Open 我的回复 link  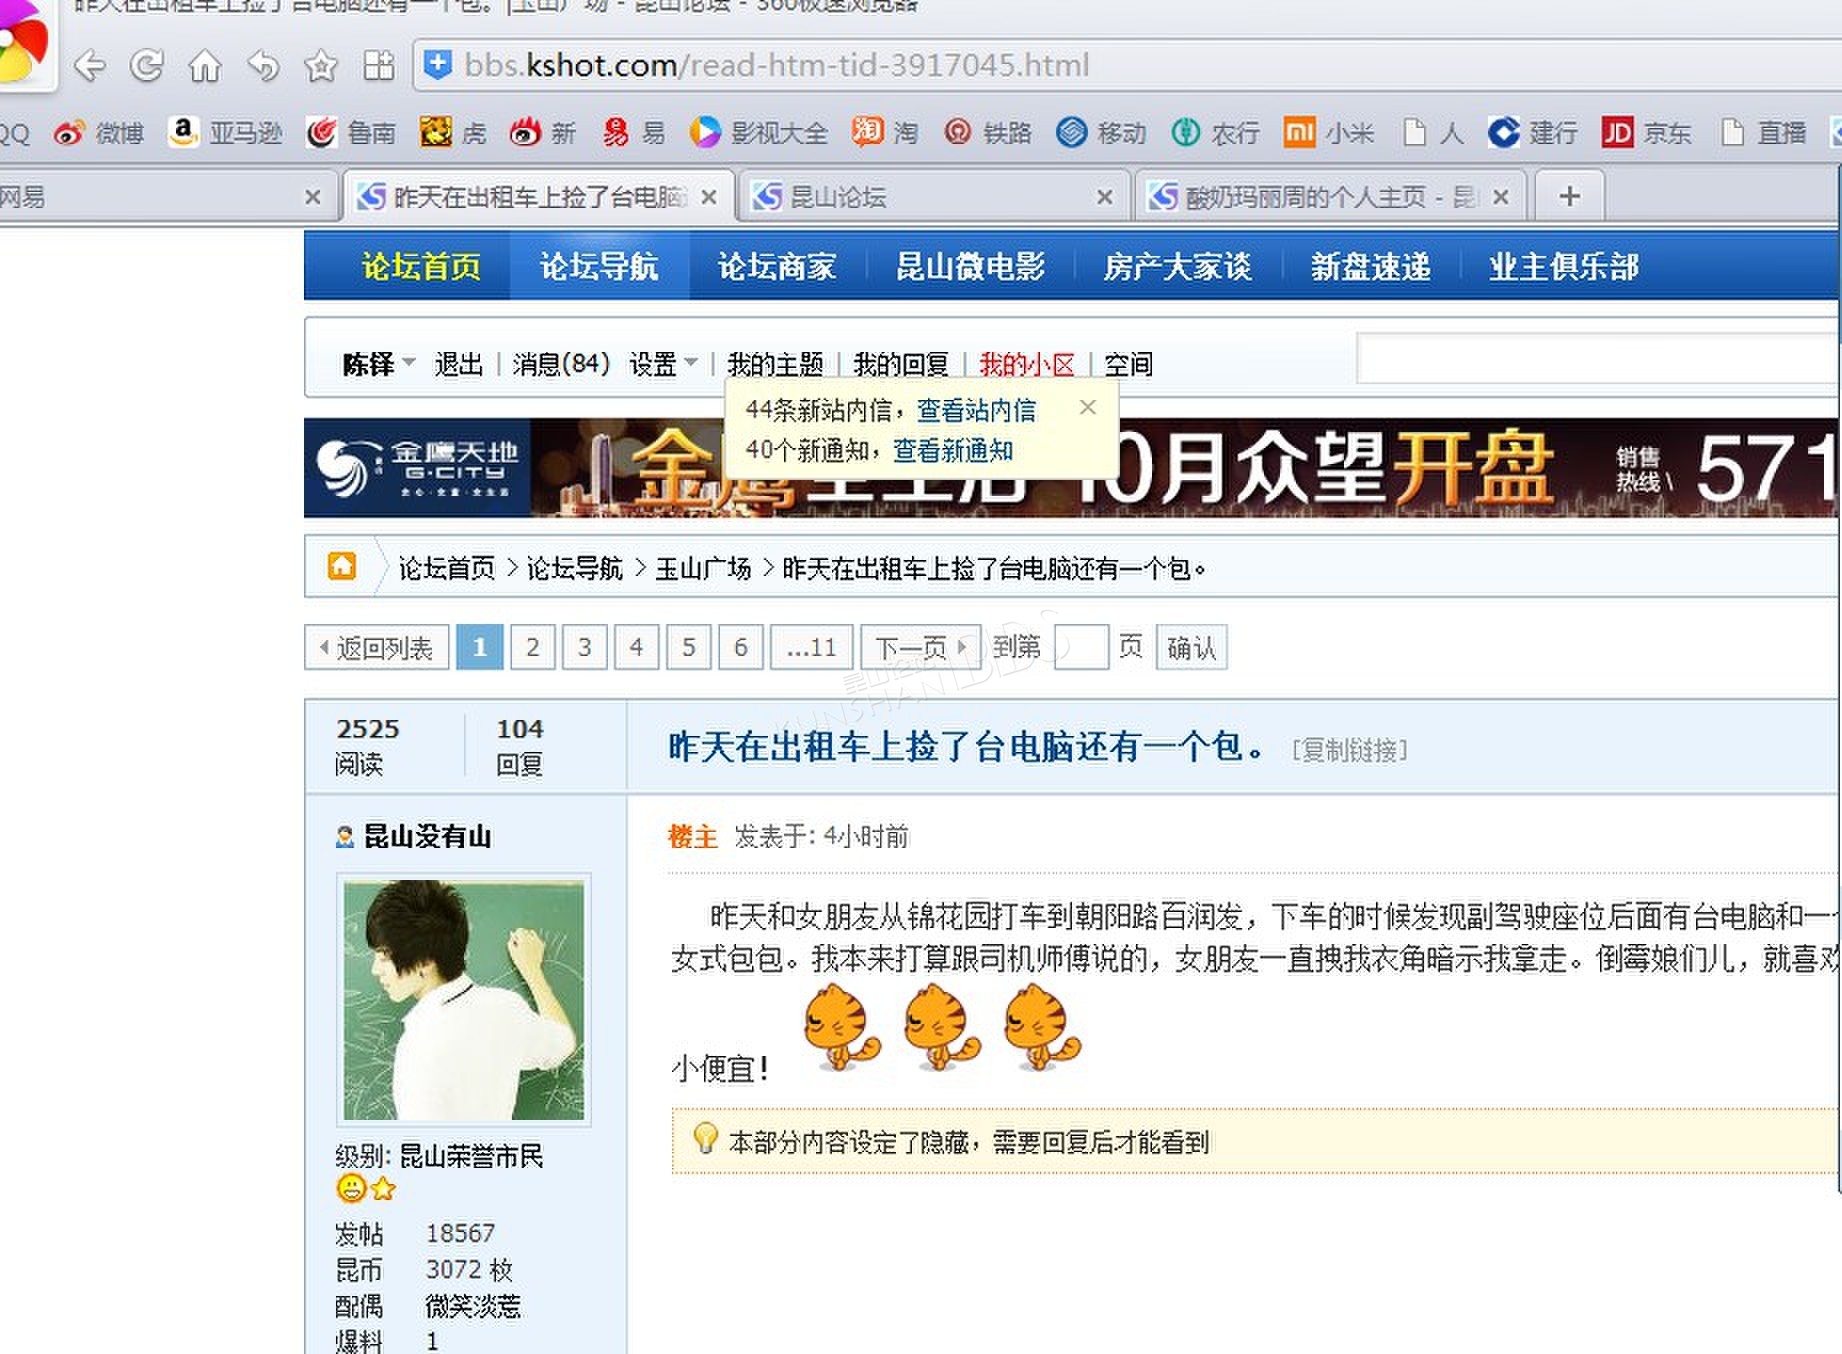click(x=901, y=364)
